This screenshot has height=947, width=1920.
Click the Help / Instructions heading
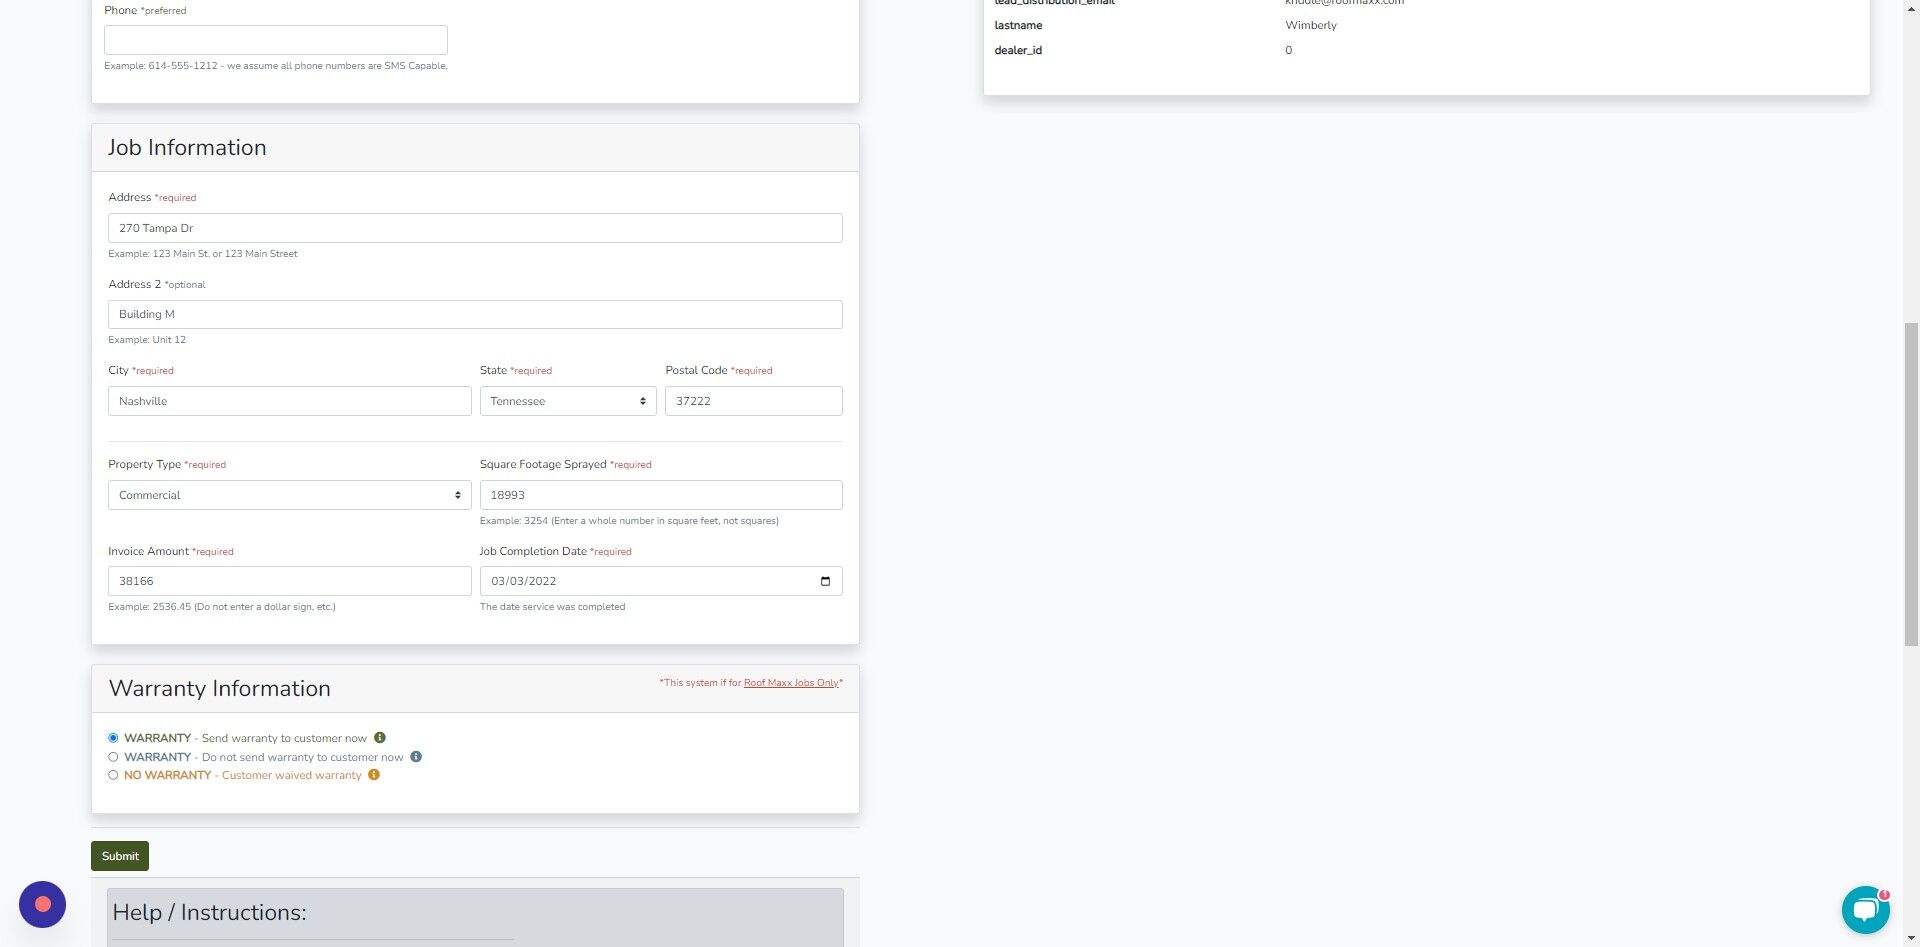(209, 913)
